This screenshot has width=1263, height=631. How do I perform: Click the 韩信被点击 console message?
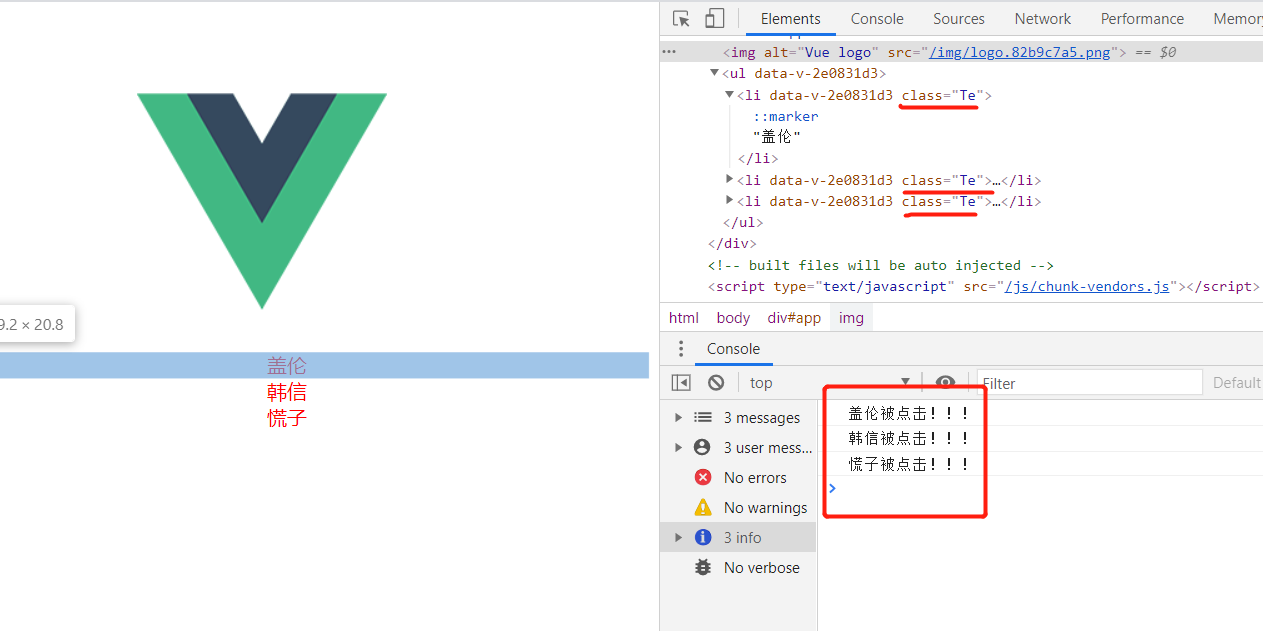909,438
